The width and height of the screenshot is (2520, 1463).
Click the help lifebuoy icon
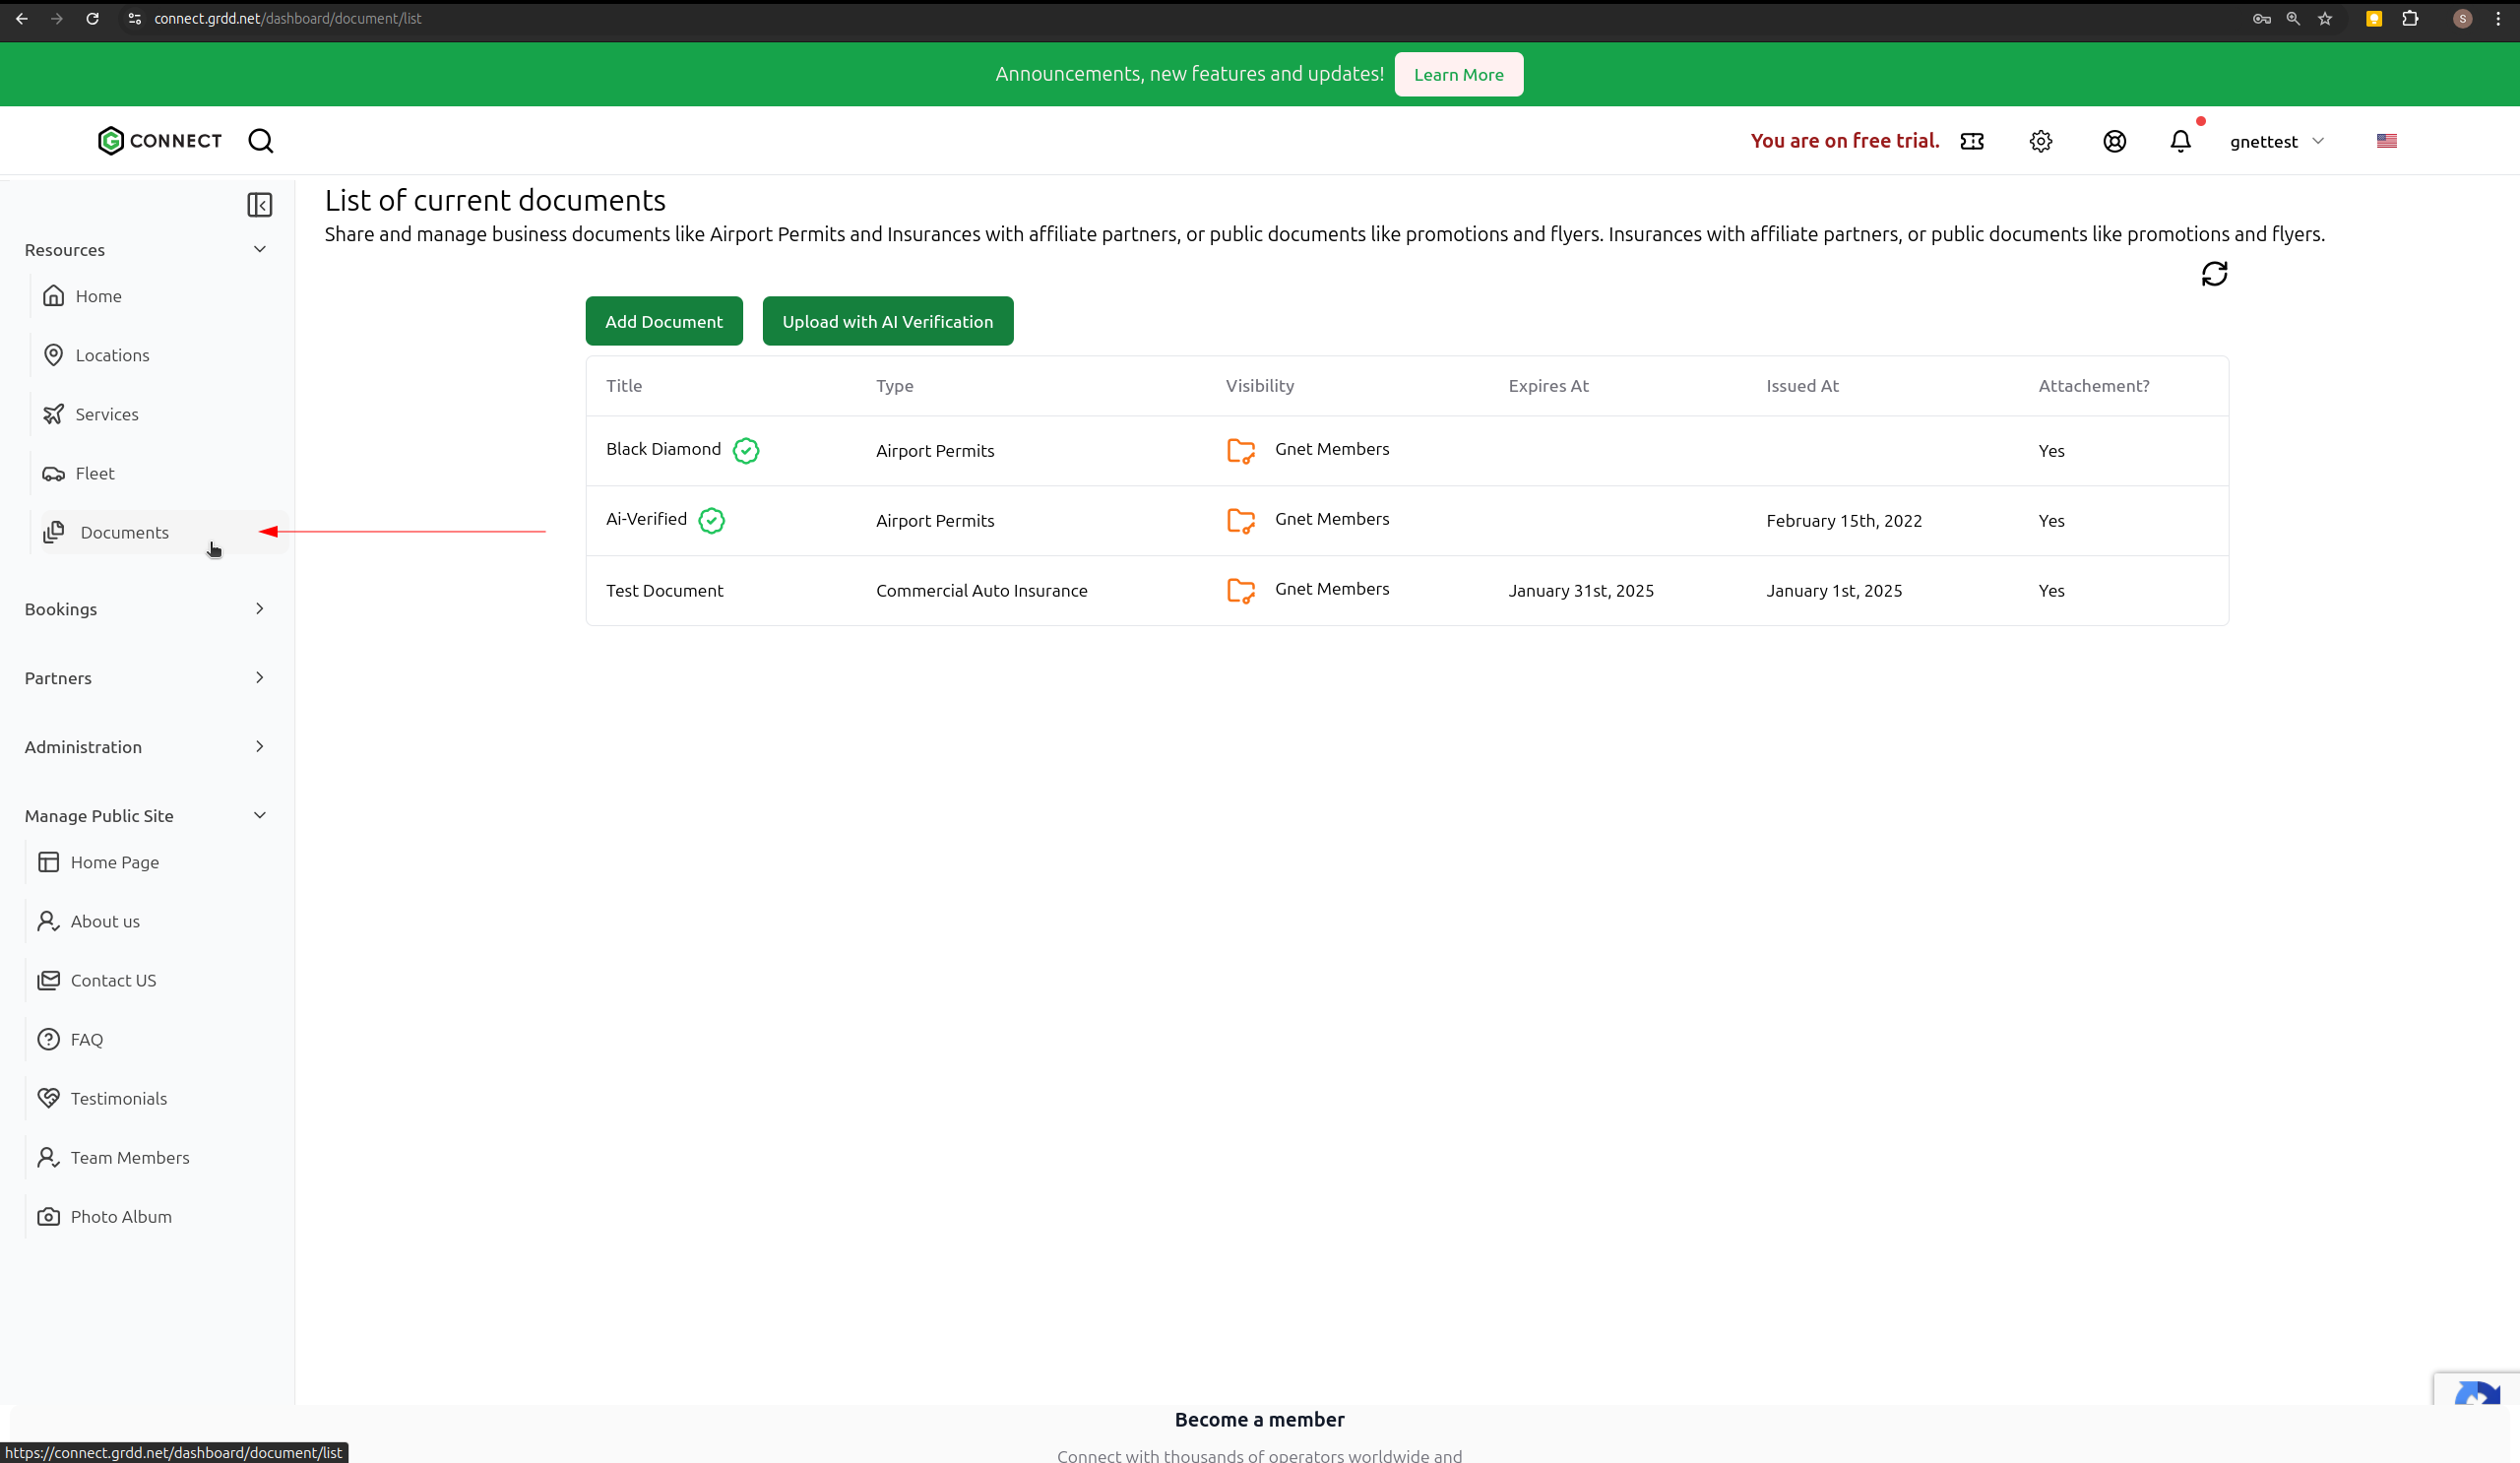[2114, 141]
